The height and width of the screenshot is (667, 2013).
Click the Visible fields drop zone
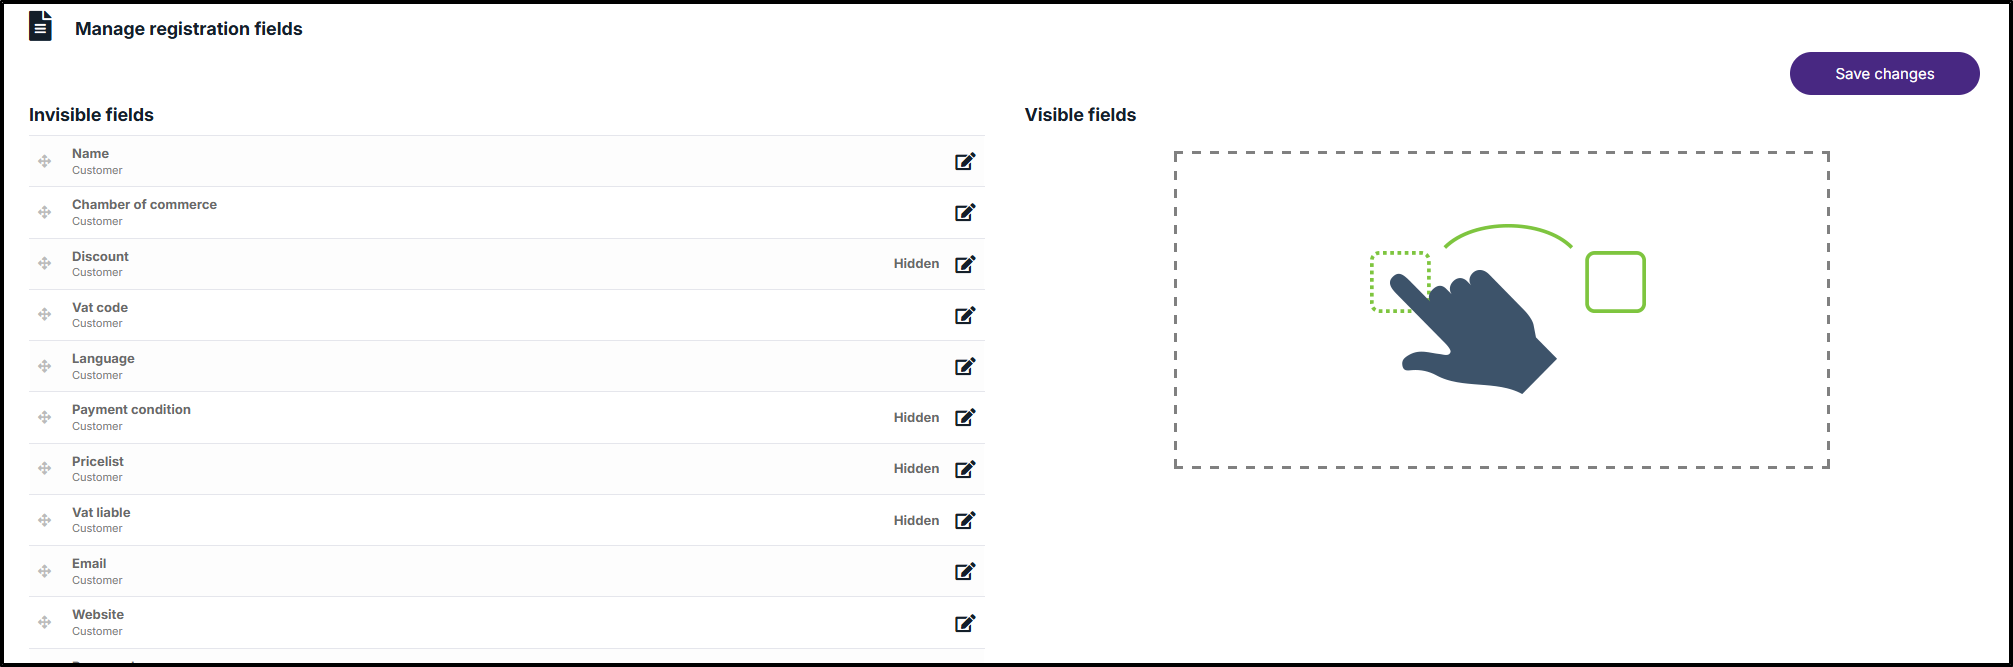[1502, 310]
